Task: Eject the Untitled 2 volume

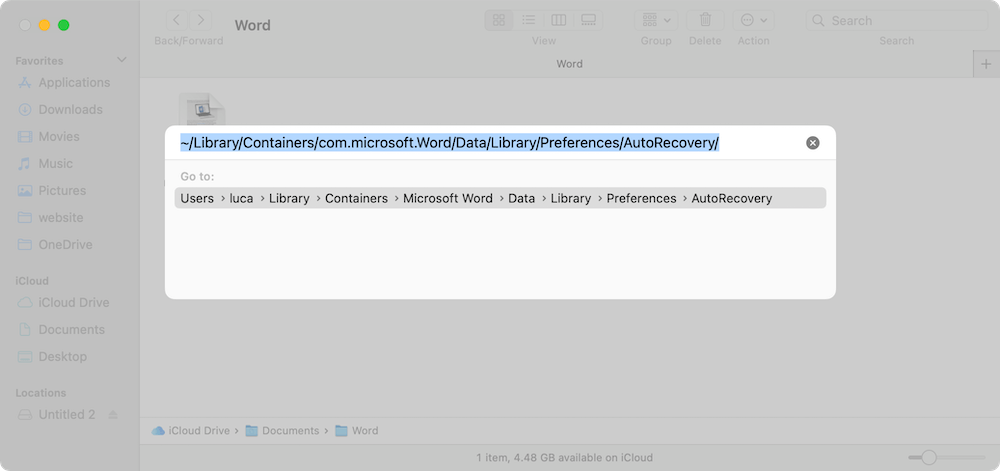Action: point(113,415)
